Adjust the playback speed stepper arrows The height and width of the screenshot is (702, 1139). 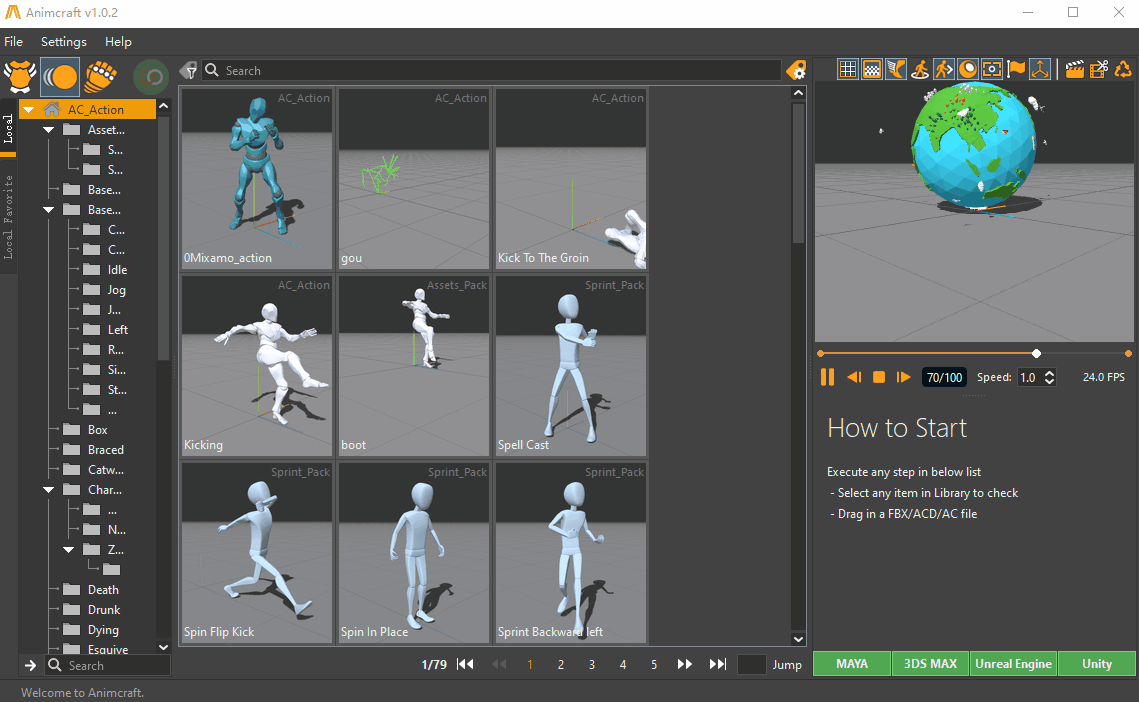1049,377
